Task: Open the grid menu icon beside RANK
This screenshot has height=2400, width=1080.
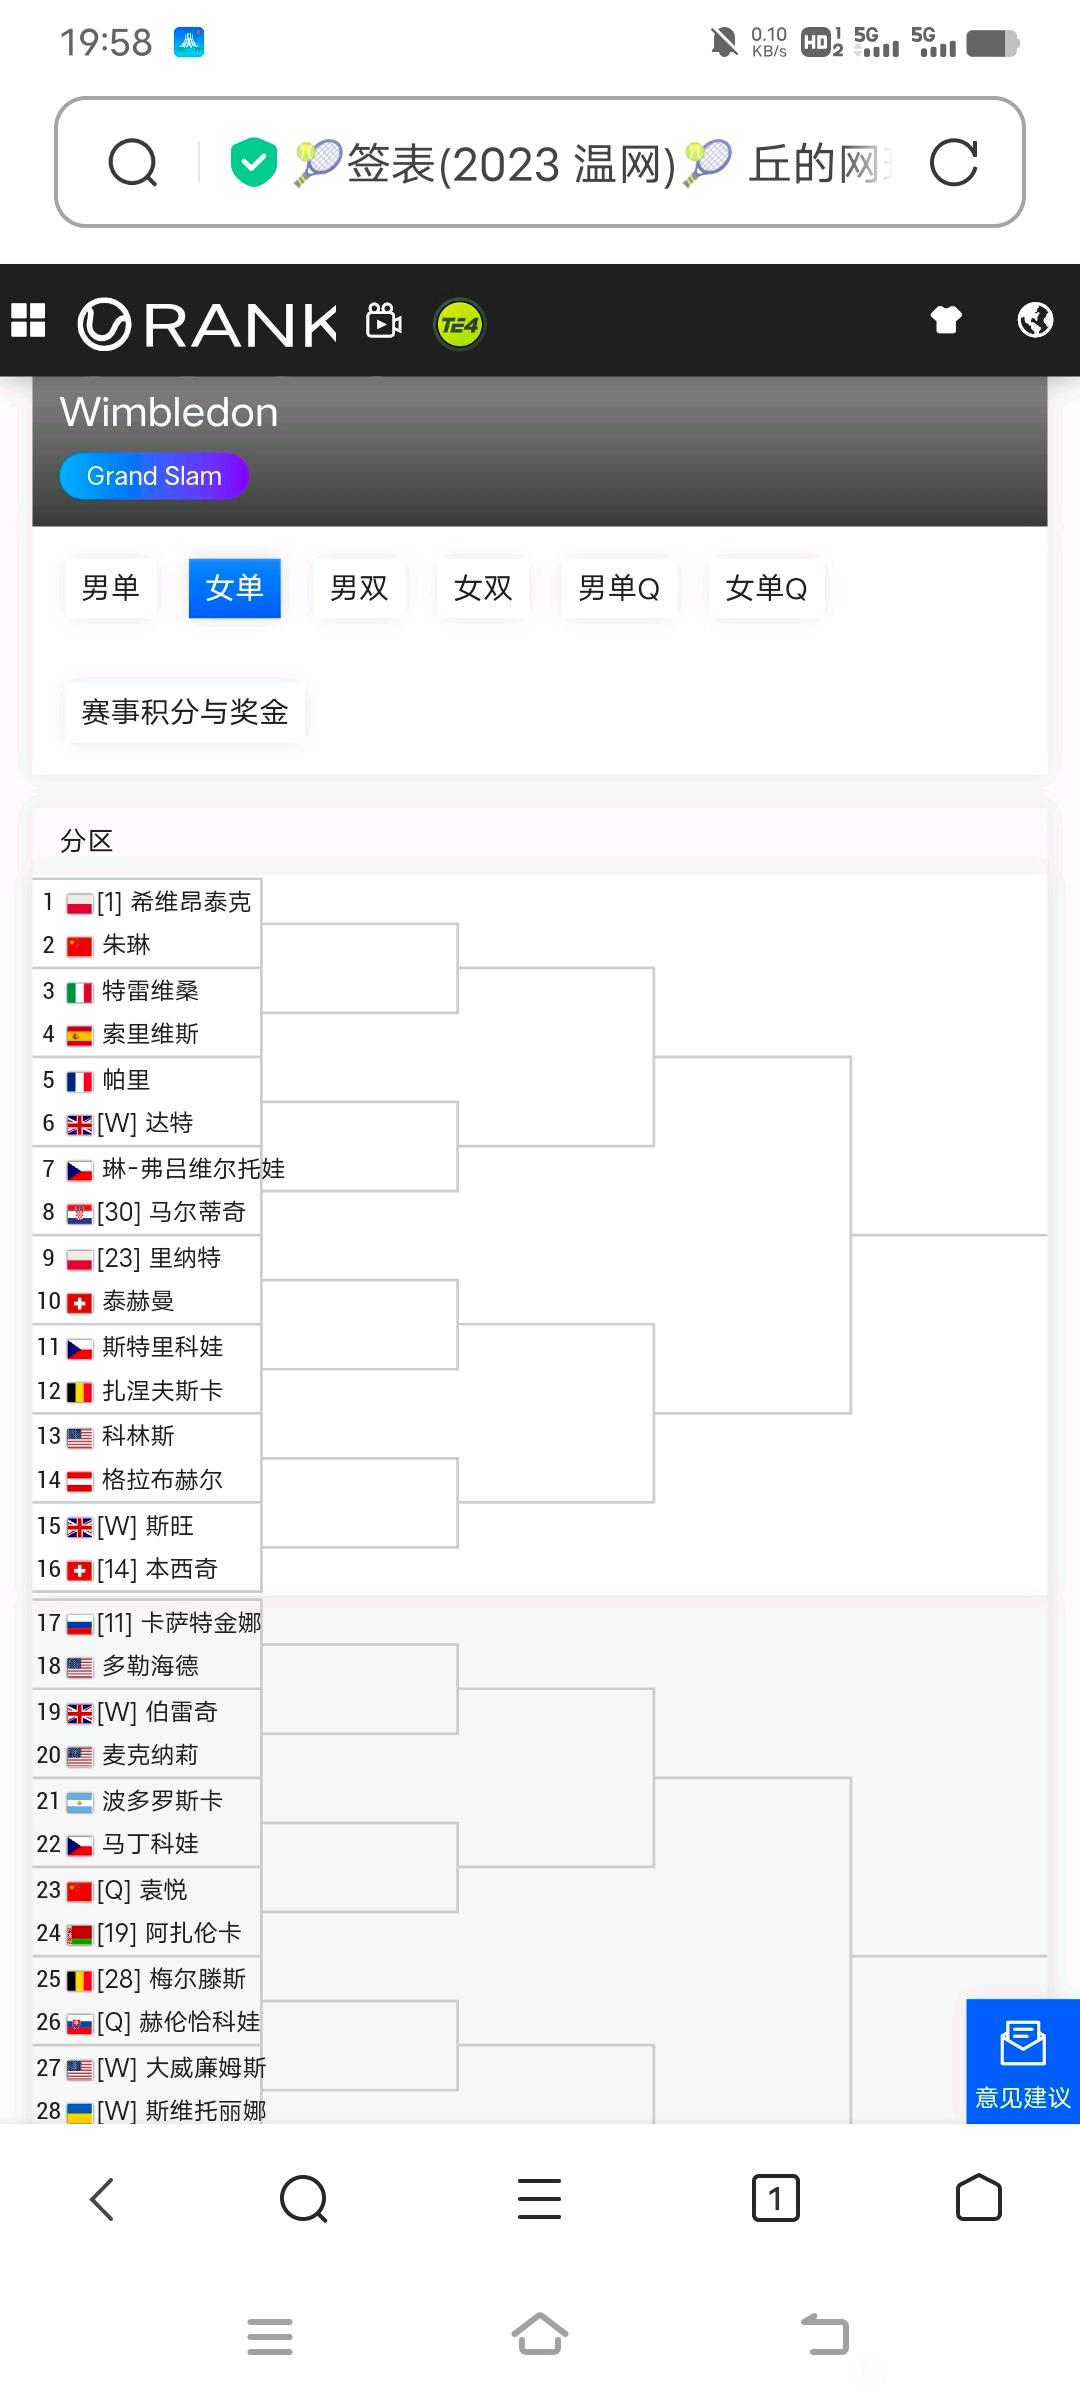Action: (x=28, y=321)
